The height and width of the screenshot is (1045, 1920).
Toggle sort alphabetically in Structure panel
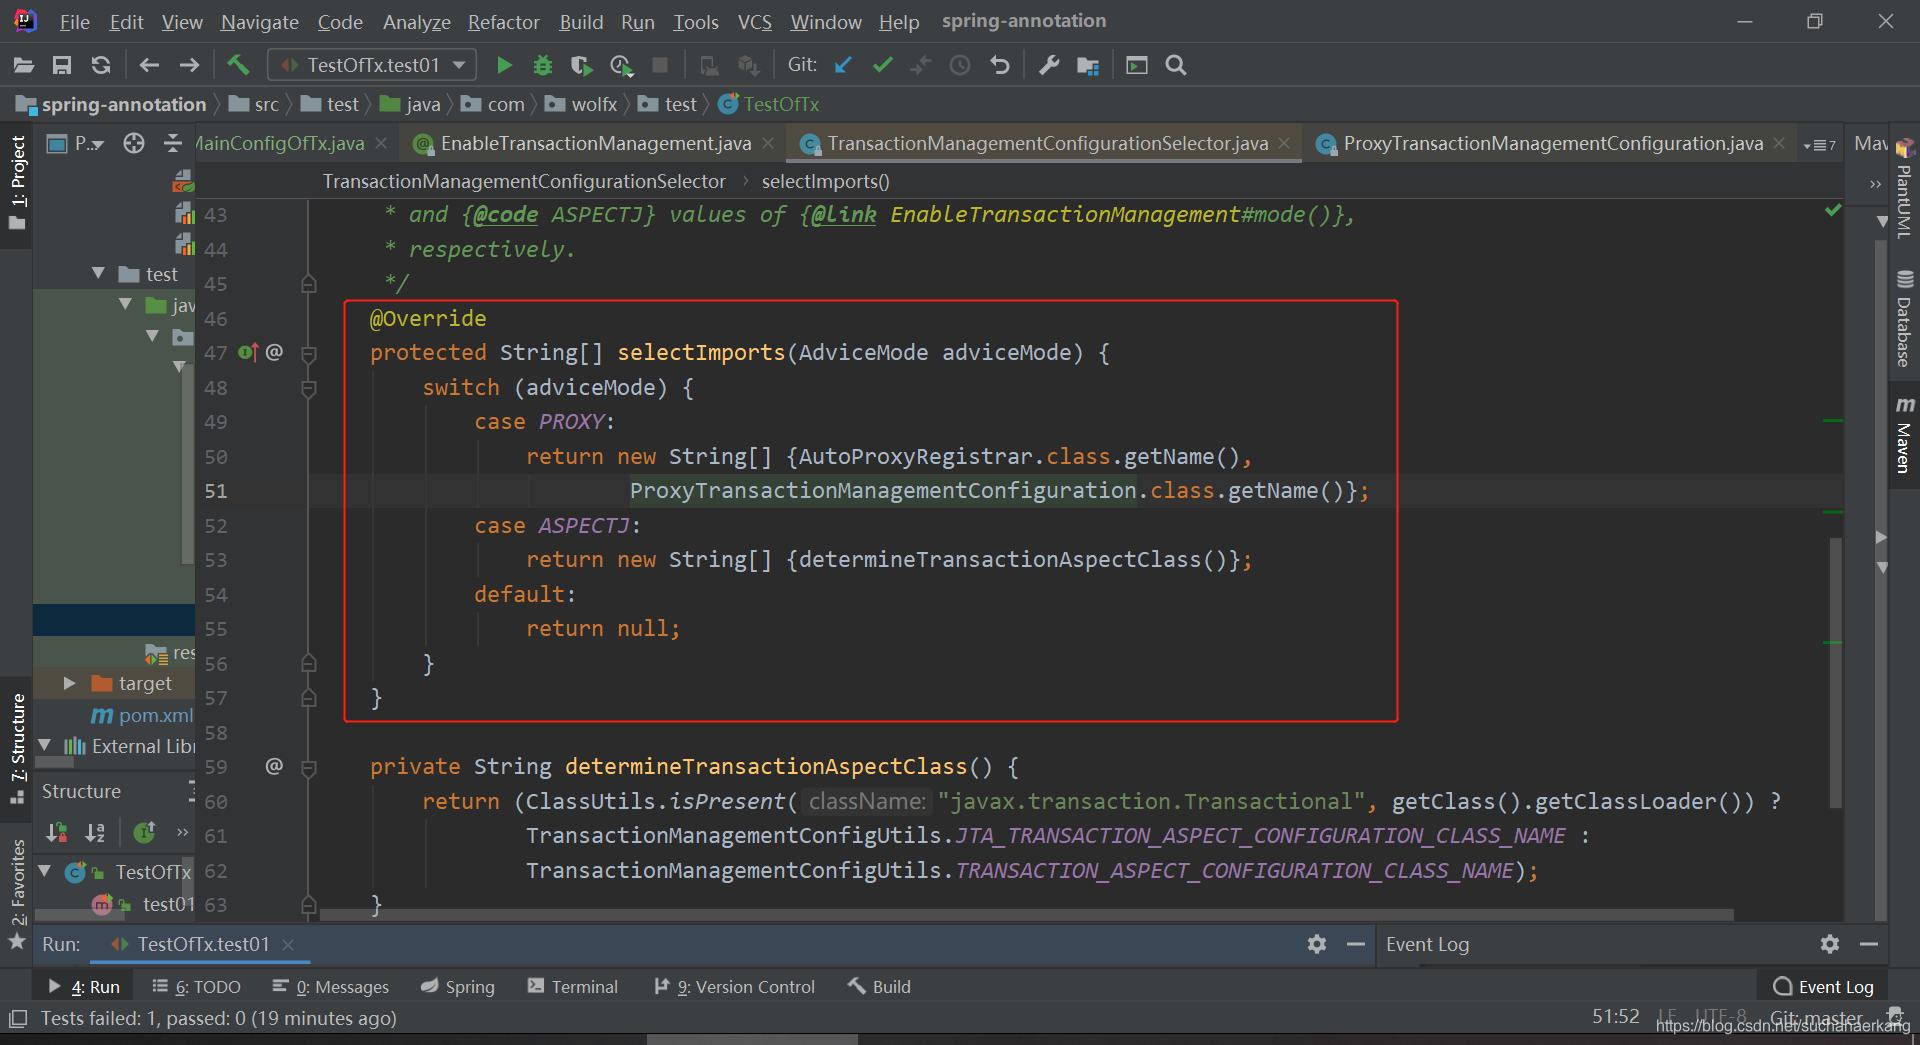(95, 832)
